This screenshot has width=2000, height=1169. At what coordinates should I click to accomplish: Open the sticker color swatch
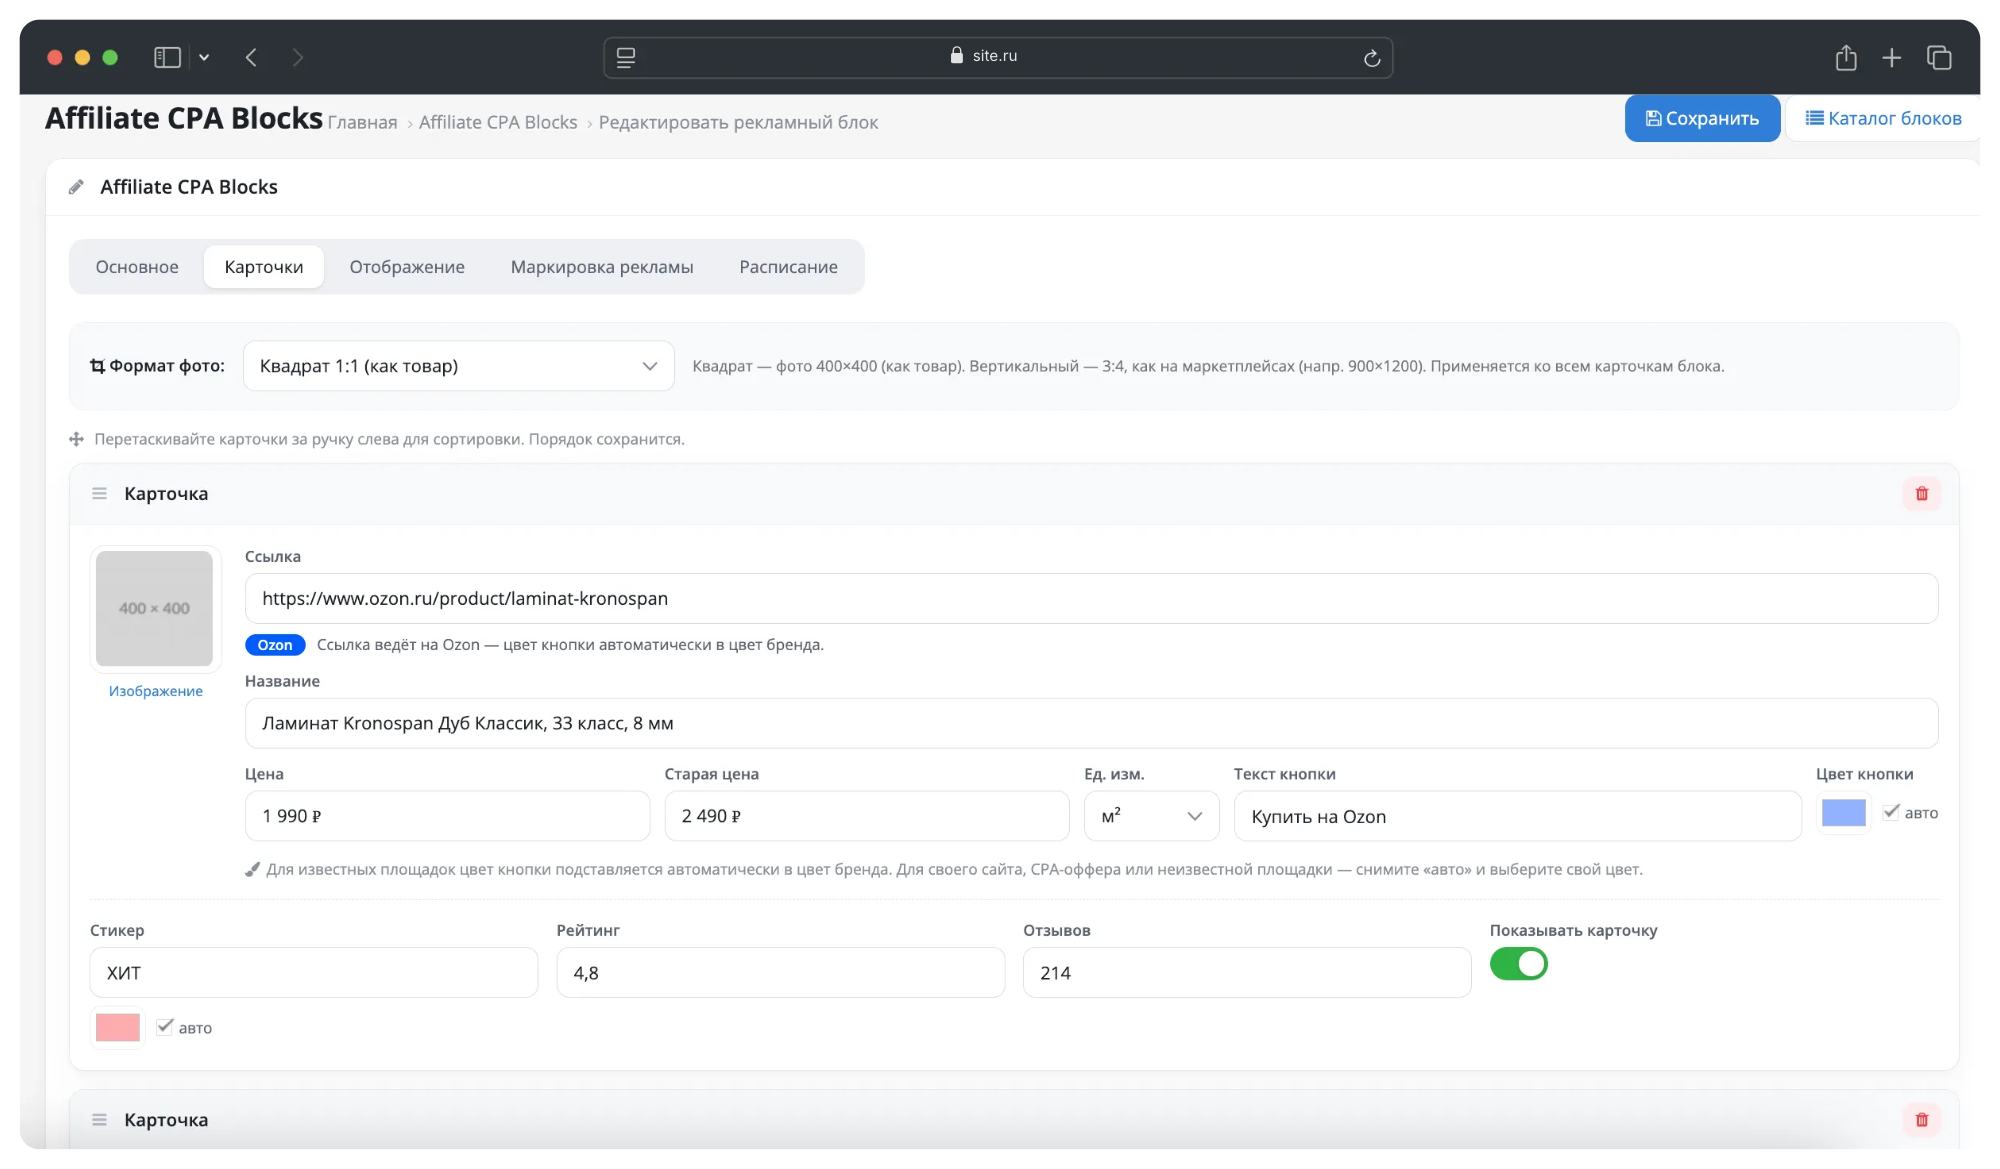tap(118, 1027)
